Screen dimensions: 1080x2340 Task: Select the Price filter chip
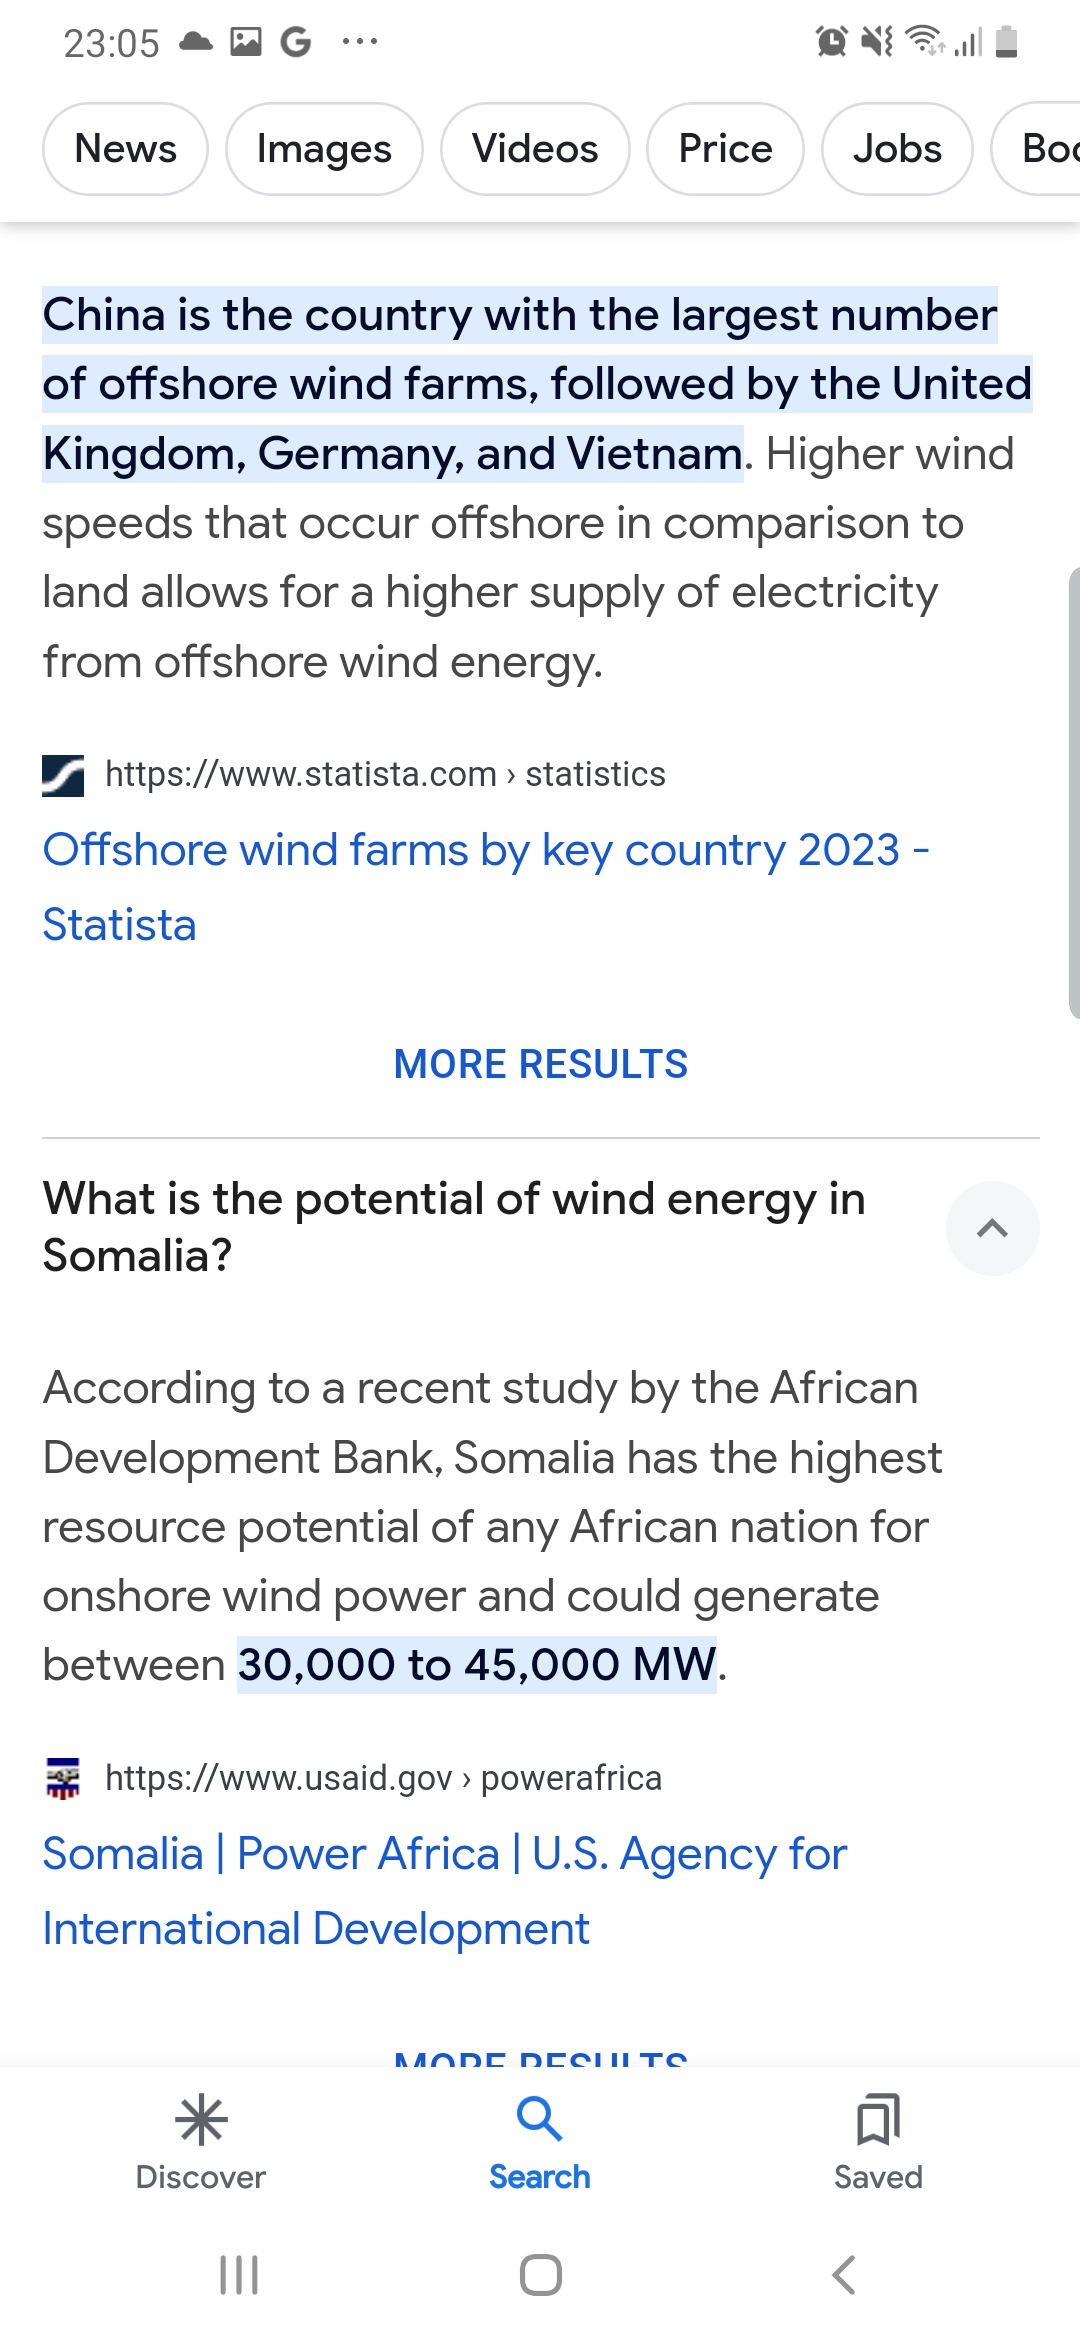coord(725,149)
